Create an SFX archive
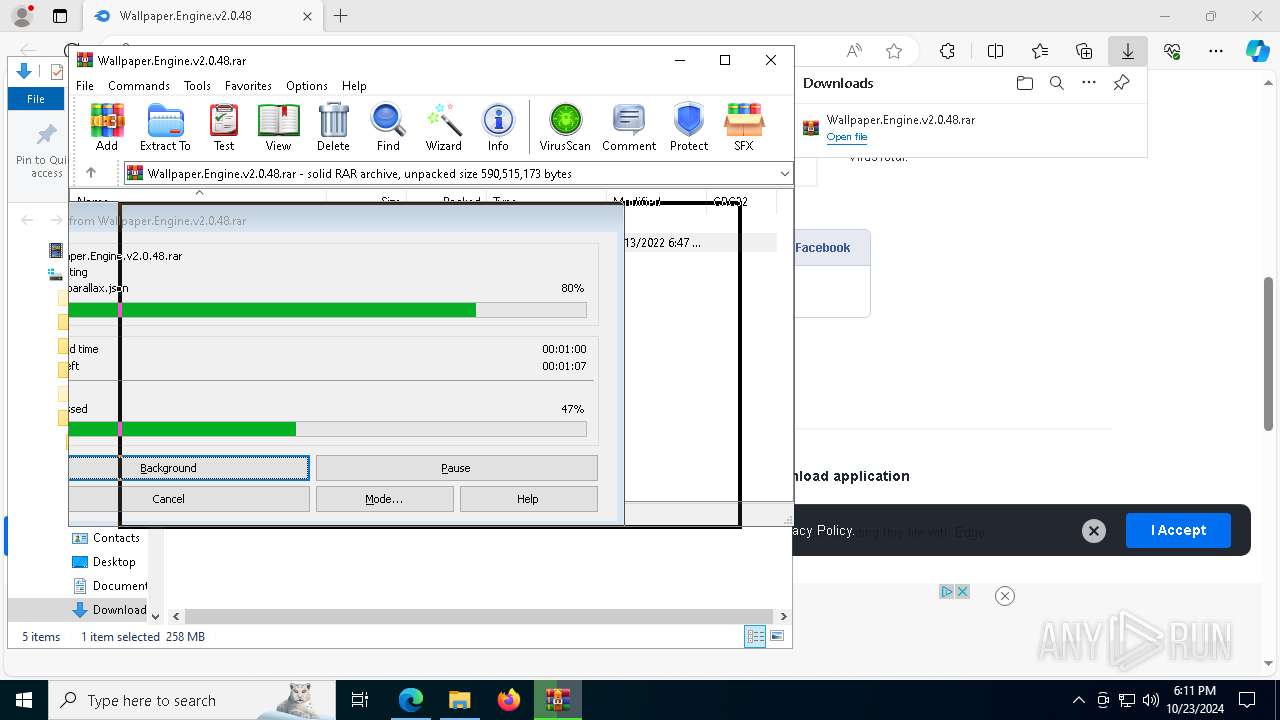 point(743,127)
